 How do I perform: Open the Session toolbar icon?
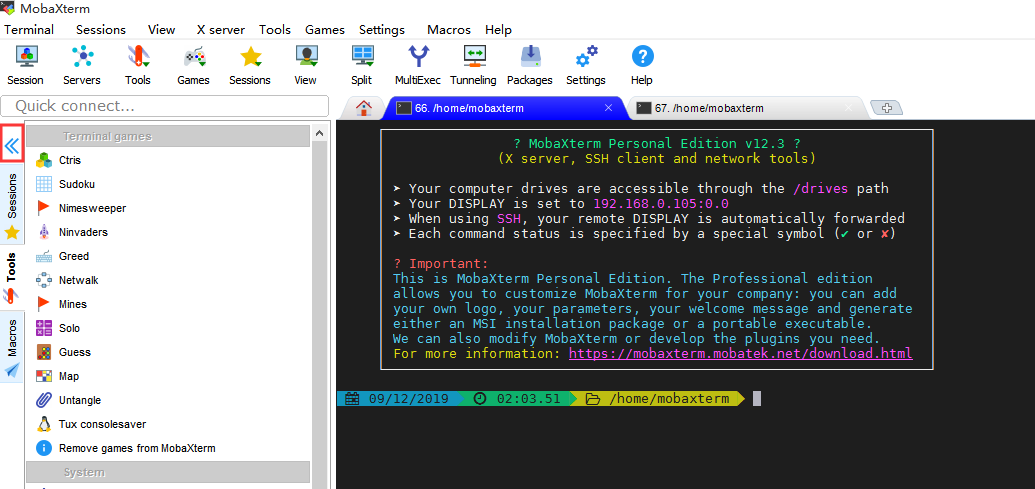pos(25,65)
